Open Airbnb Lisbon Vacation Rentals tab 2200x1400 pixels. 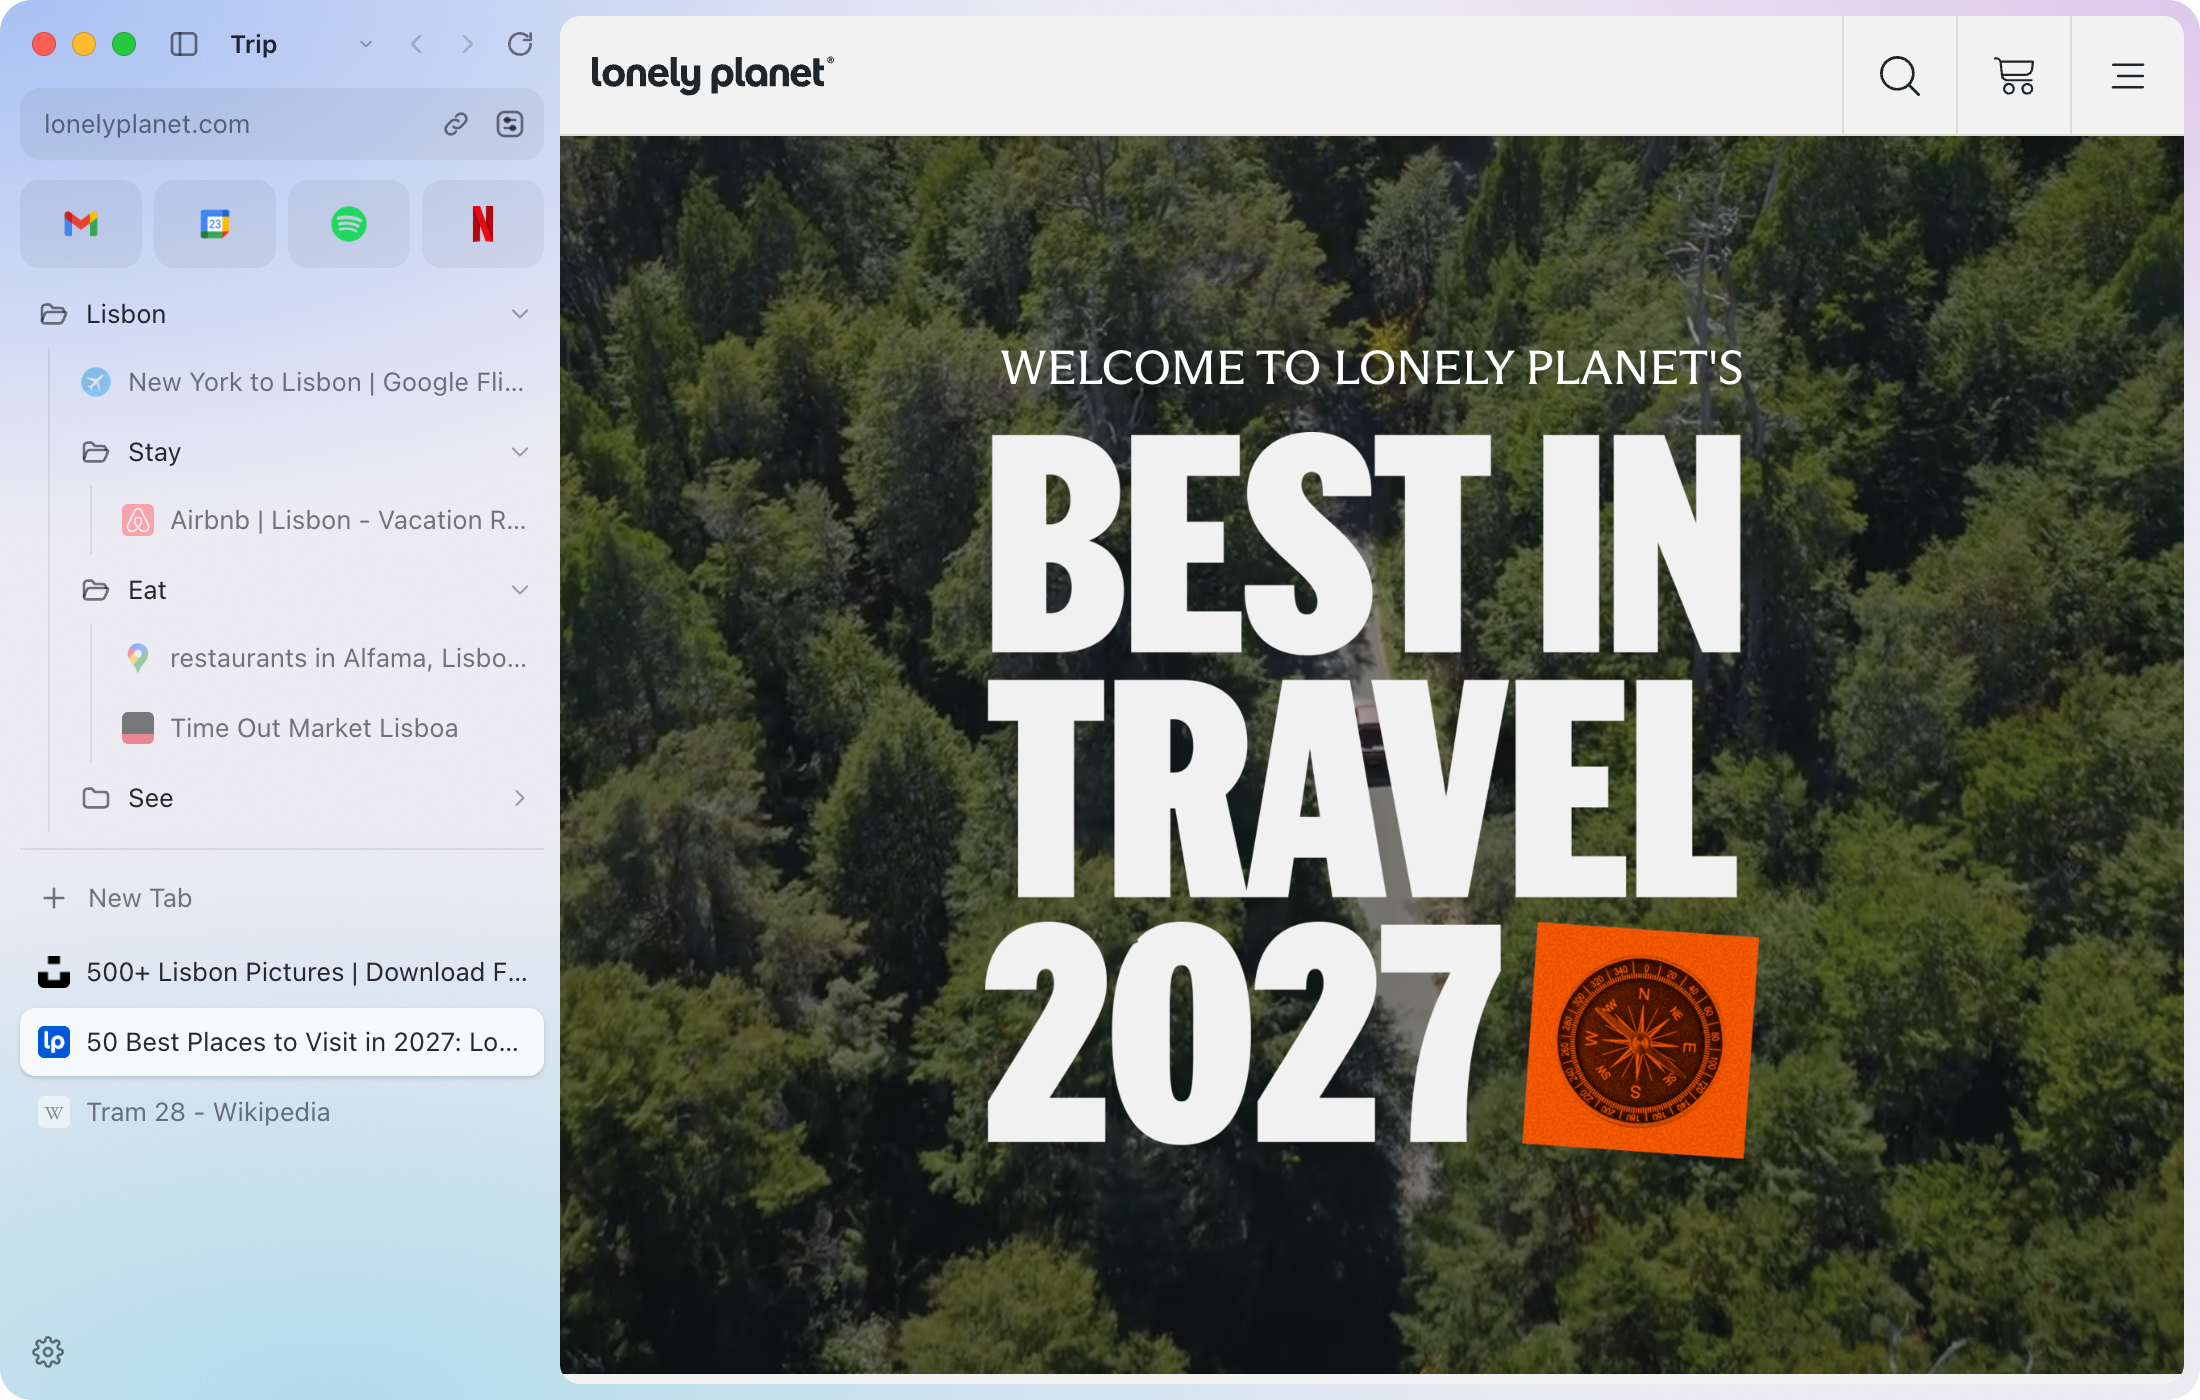click(324, 520)
